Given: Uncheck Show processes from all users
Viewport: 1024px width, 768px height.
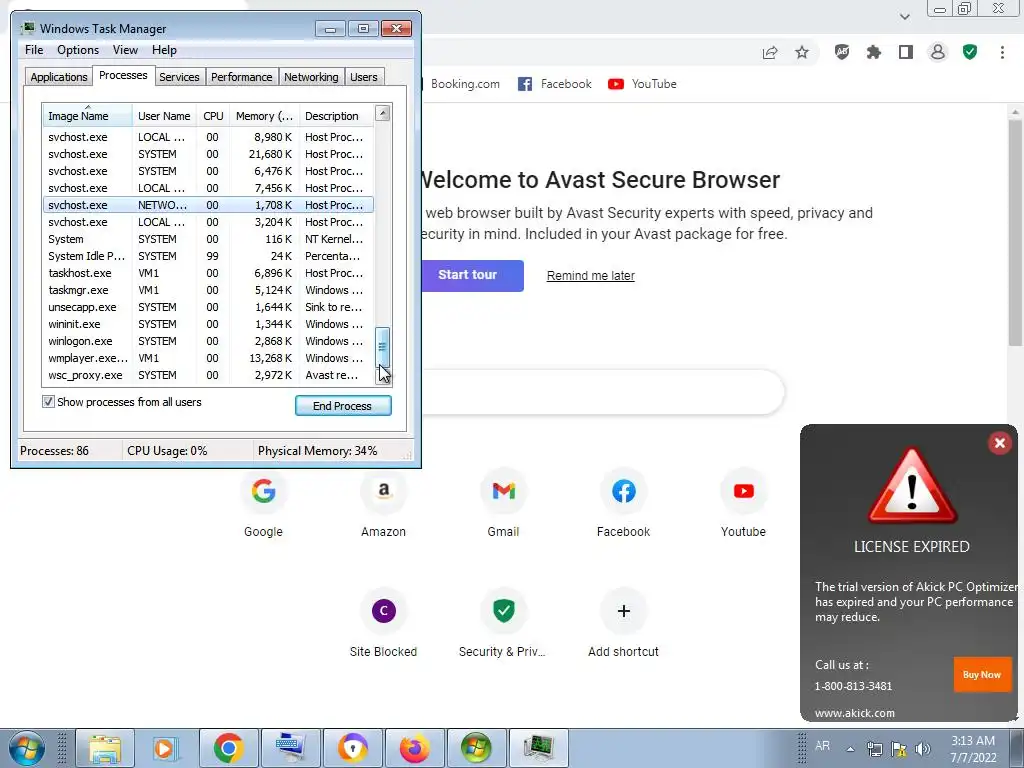Looking at the screenshot, I should point(48,402).
